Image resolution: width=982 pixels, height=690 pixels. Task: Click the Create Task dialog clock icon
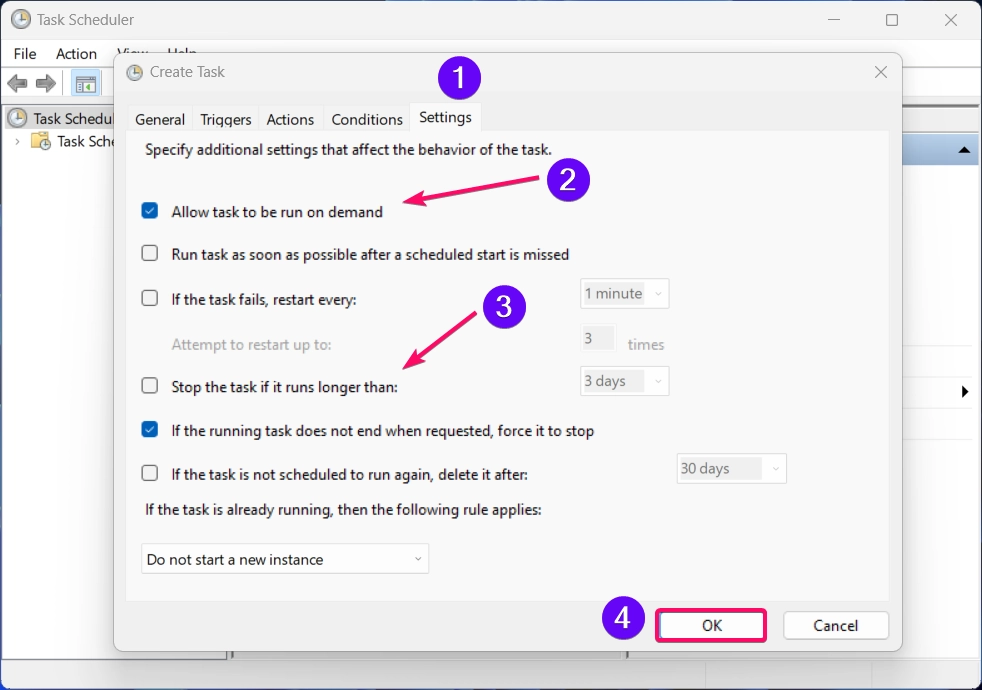click(x=135, y=73)
